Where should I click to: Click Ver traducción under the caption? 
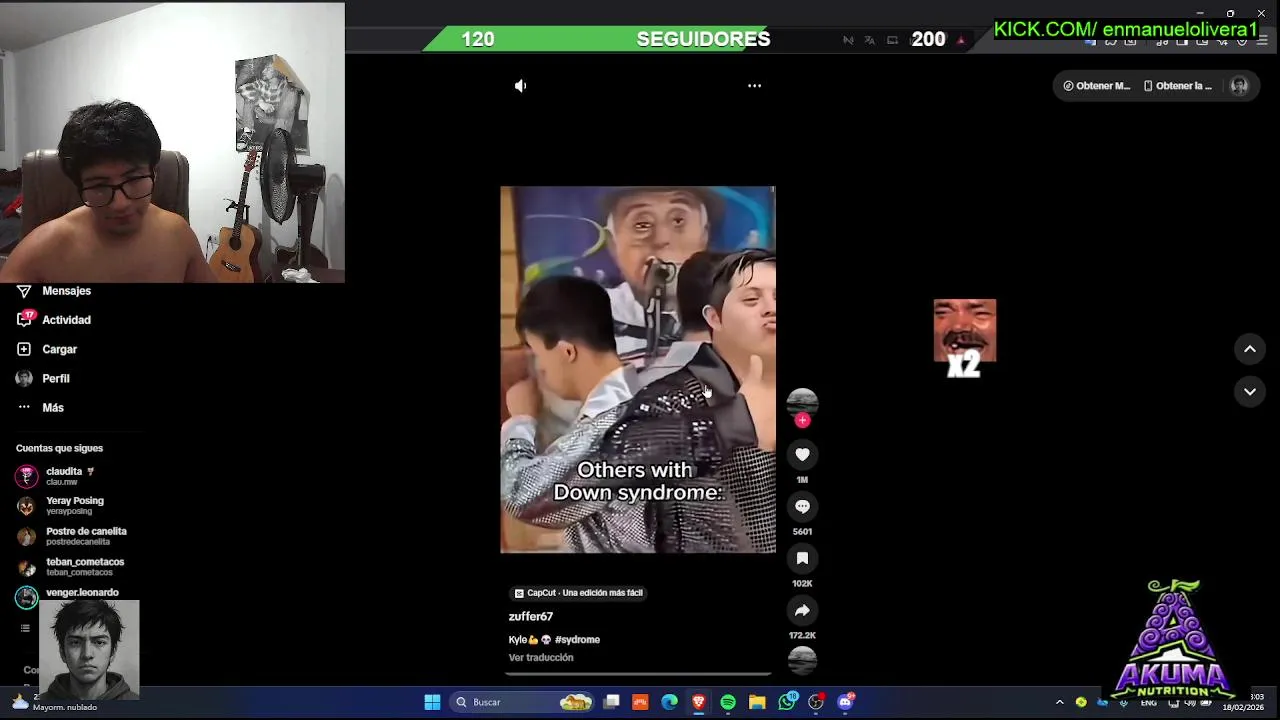click(541, 658)
